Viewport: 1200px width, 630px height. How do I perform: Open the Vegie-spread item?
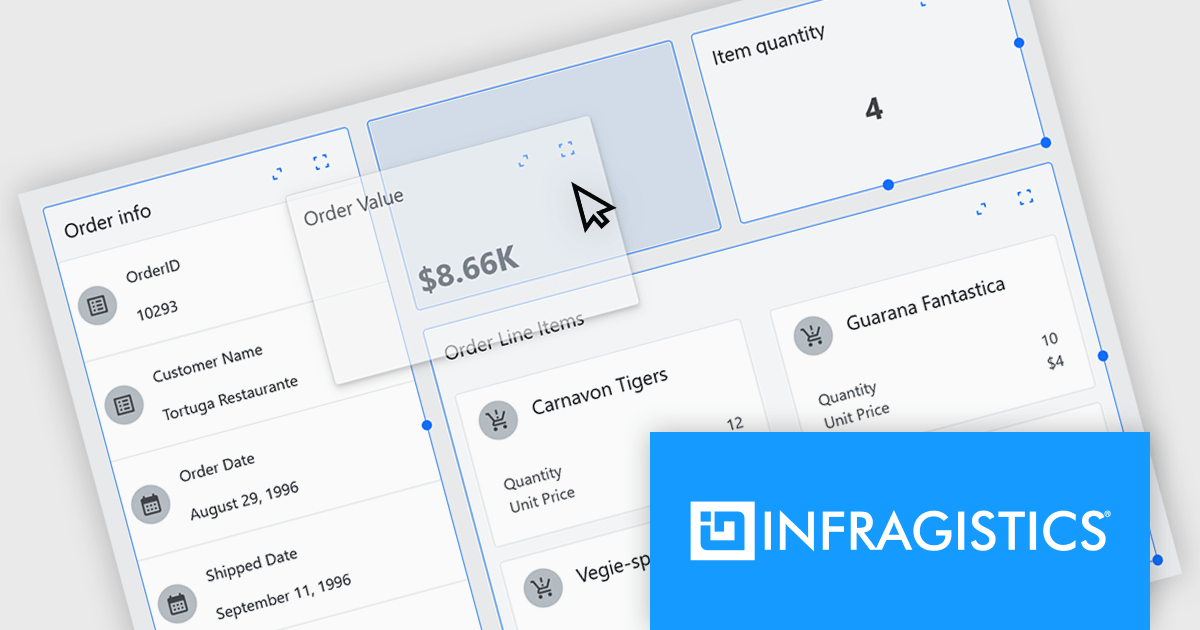(x=613, y=570)
